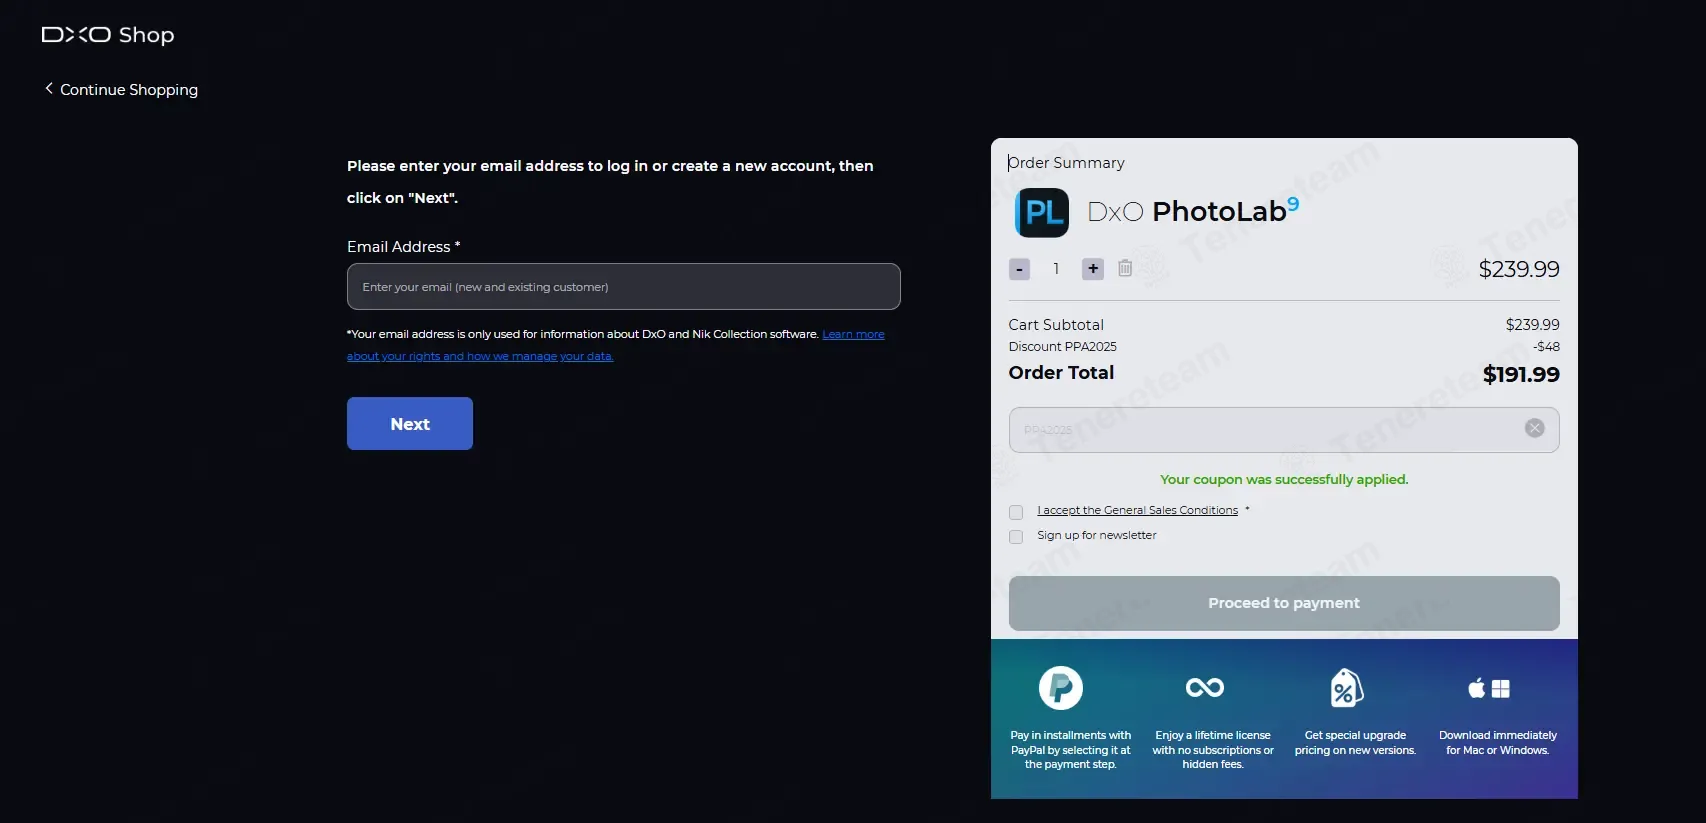Click the Discount PPA2025 label
1706x823 pixels.
click(1062, 347)
